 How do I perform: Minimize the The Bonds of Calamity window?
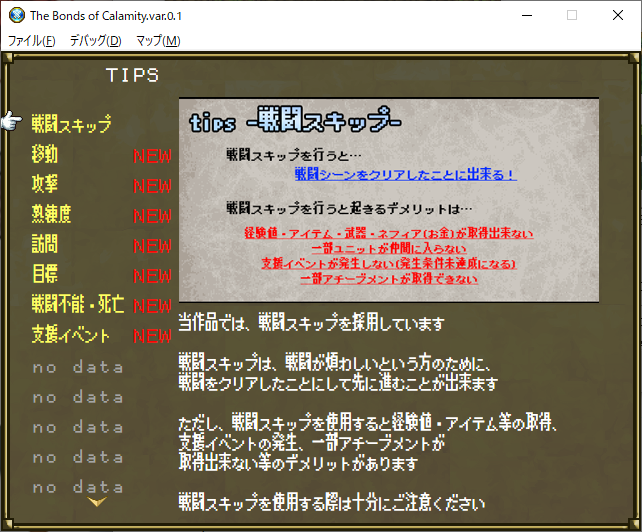point(527,15)
